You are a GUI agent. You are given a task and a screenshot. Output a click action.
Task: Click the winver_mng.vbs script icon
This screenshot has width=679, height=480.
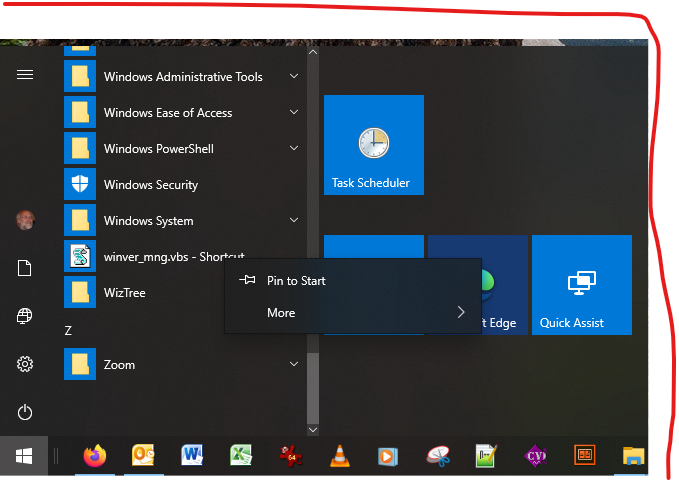(80, 256)
